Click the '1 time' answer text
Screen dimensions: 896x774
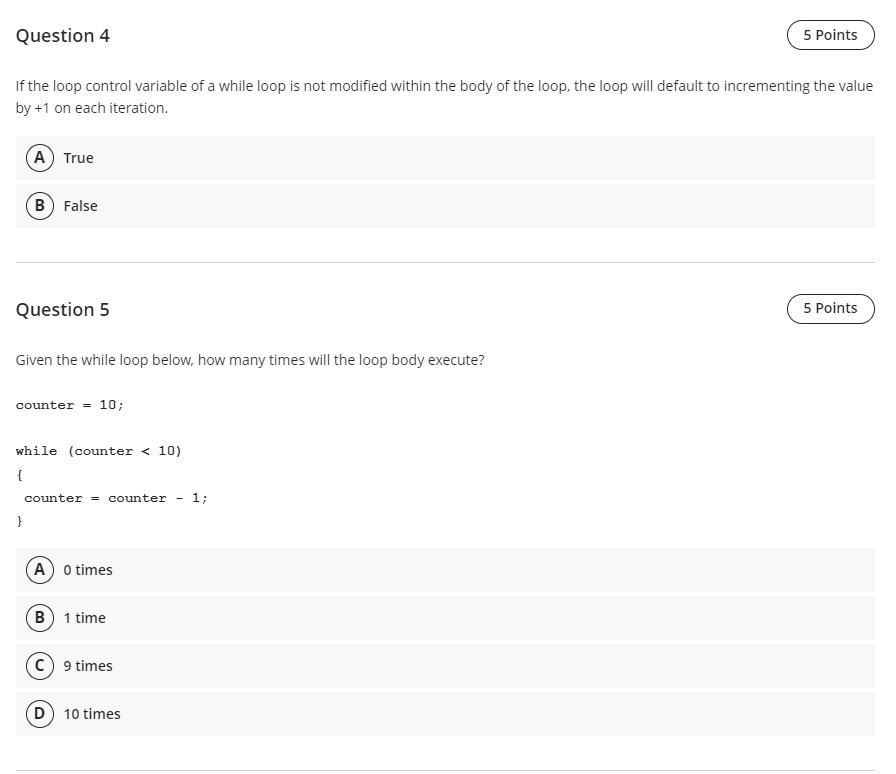pos(85,618)
